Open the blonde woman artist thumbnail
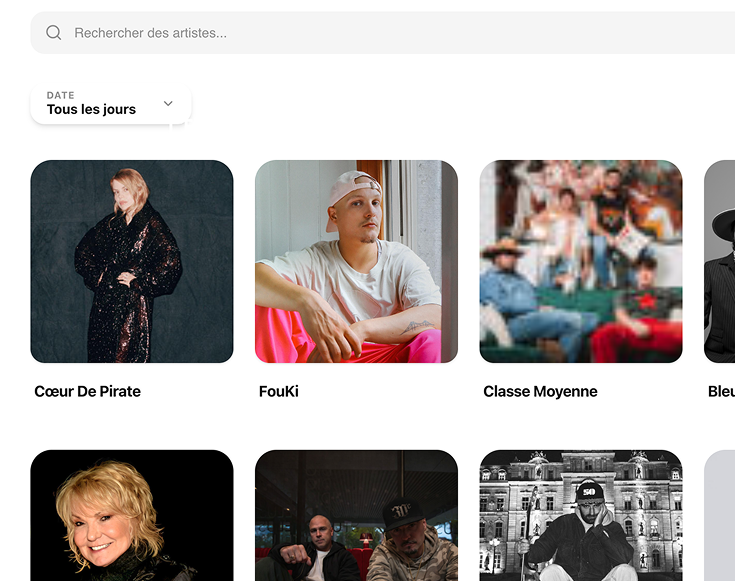The width and height of the screenshot is (735, 581). (x=132, y=515)
